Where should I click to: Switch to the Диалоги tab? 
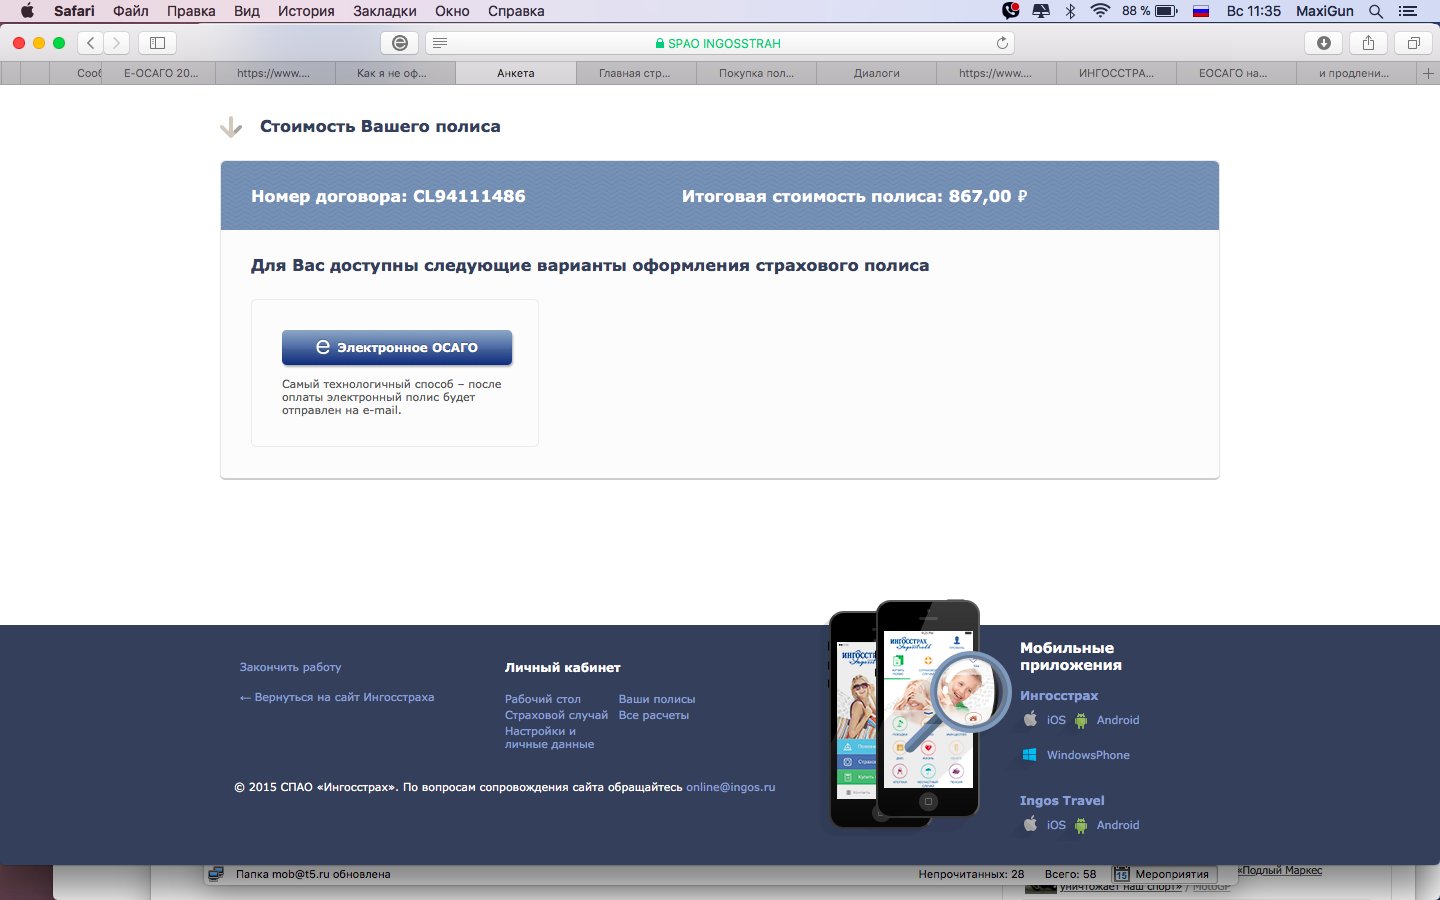pos(877,73)
